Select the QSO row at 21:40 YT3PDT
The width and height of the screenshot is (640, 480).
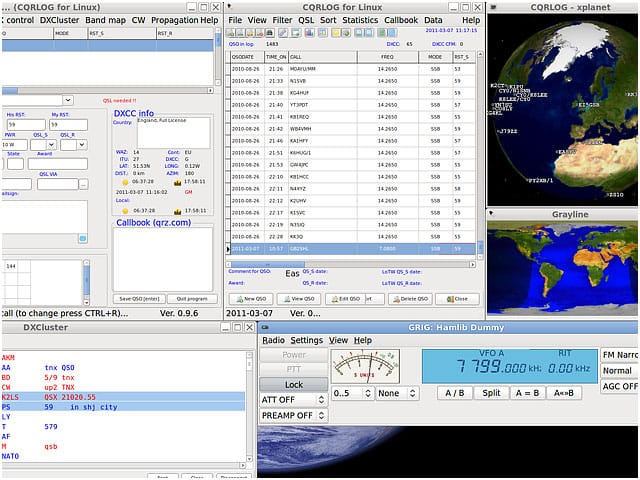353,105
